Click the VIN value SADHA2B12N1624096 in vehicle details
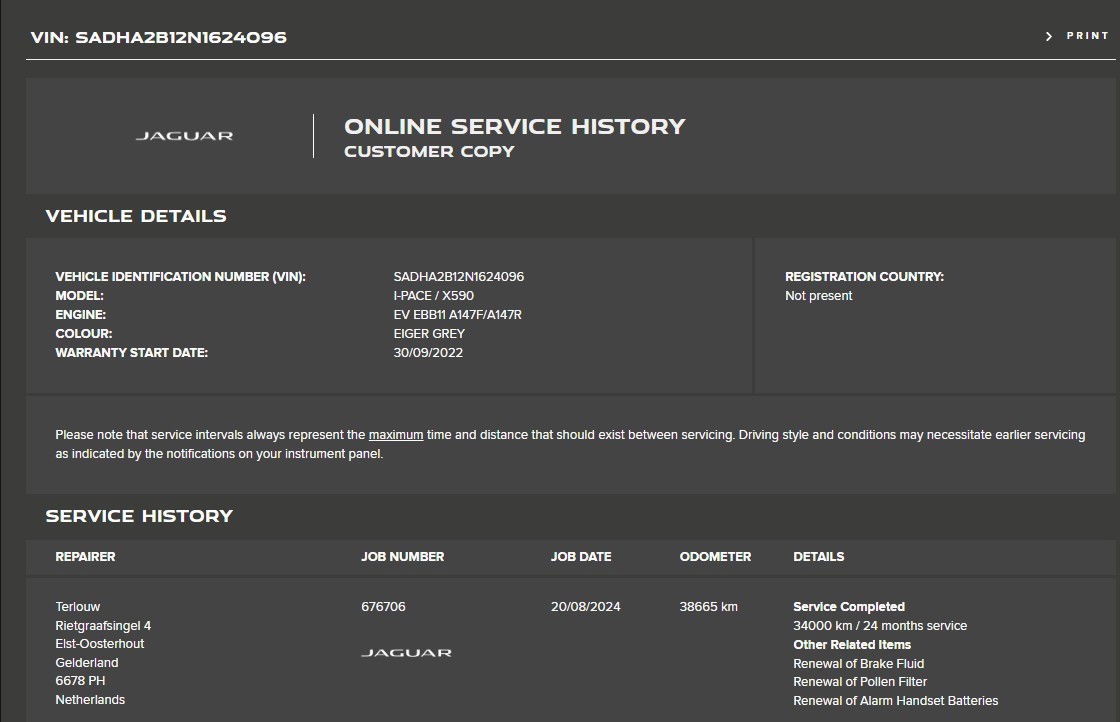 [x=459, y=276]
